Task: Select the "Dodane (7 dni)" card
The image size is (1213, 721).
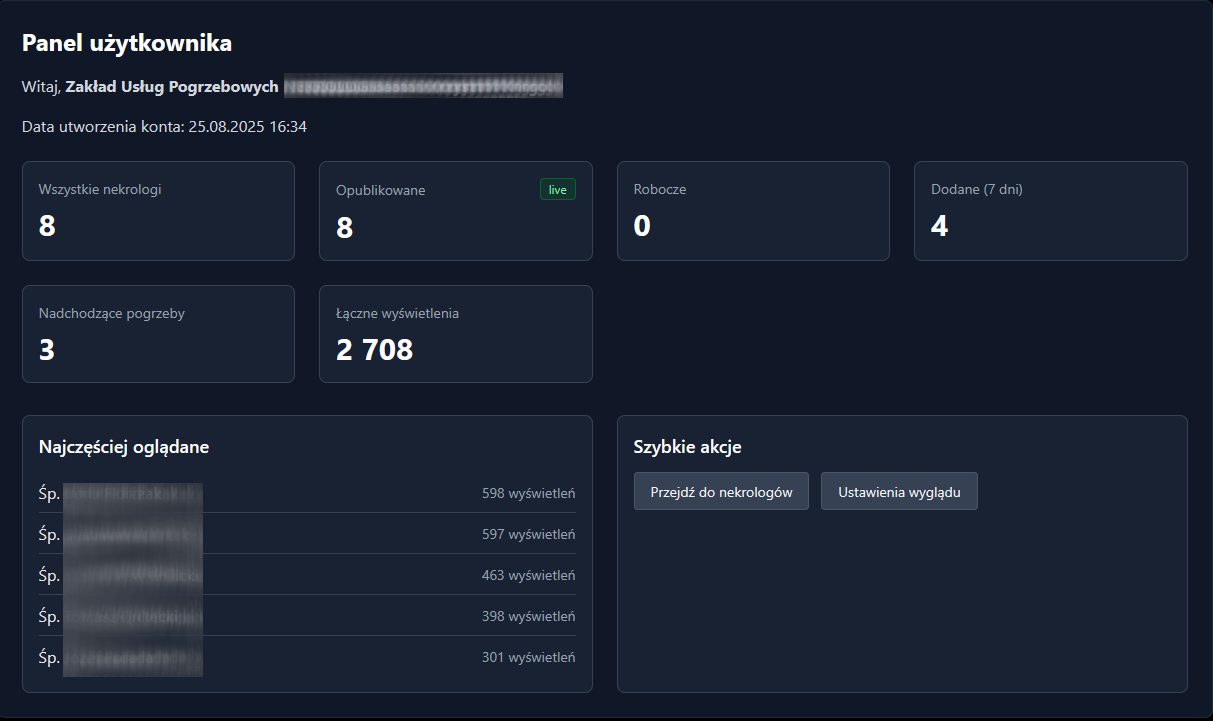Action: (x=1050, y=211)
